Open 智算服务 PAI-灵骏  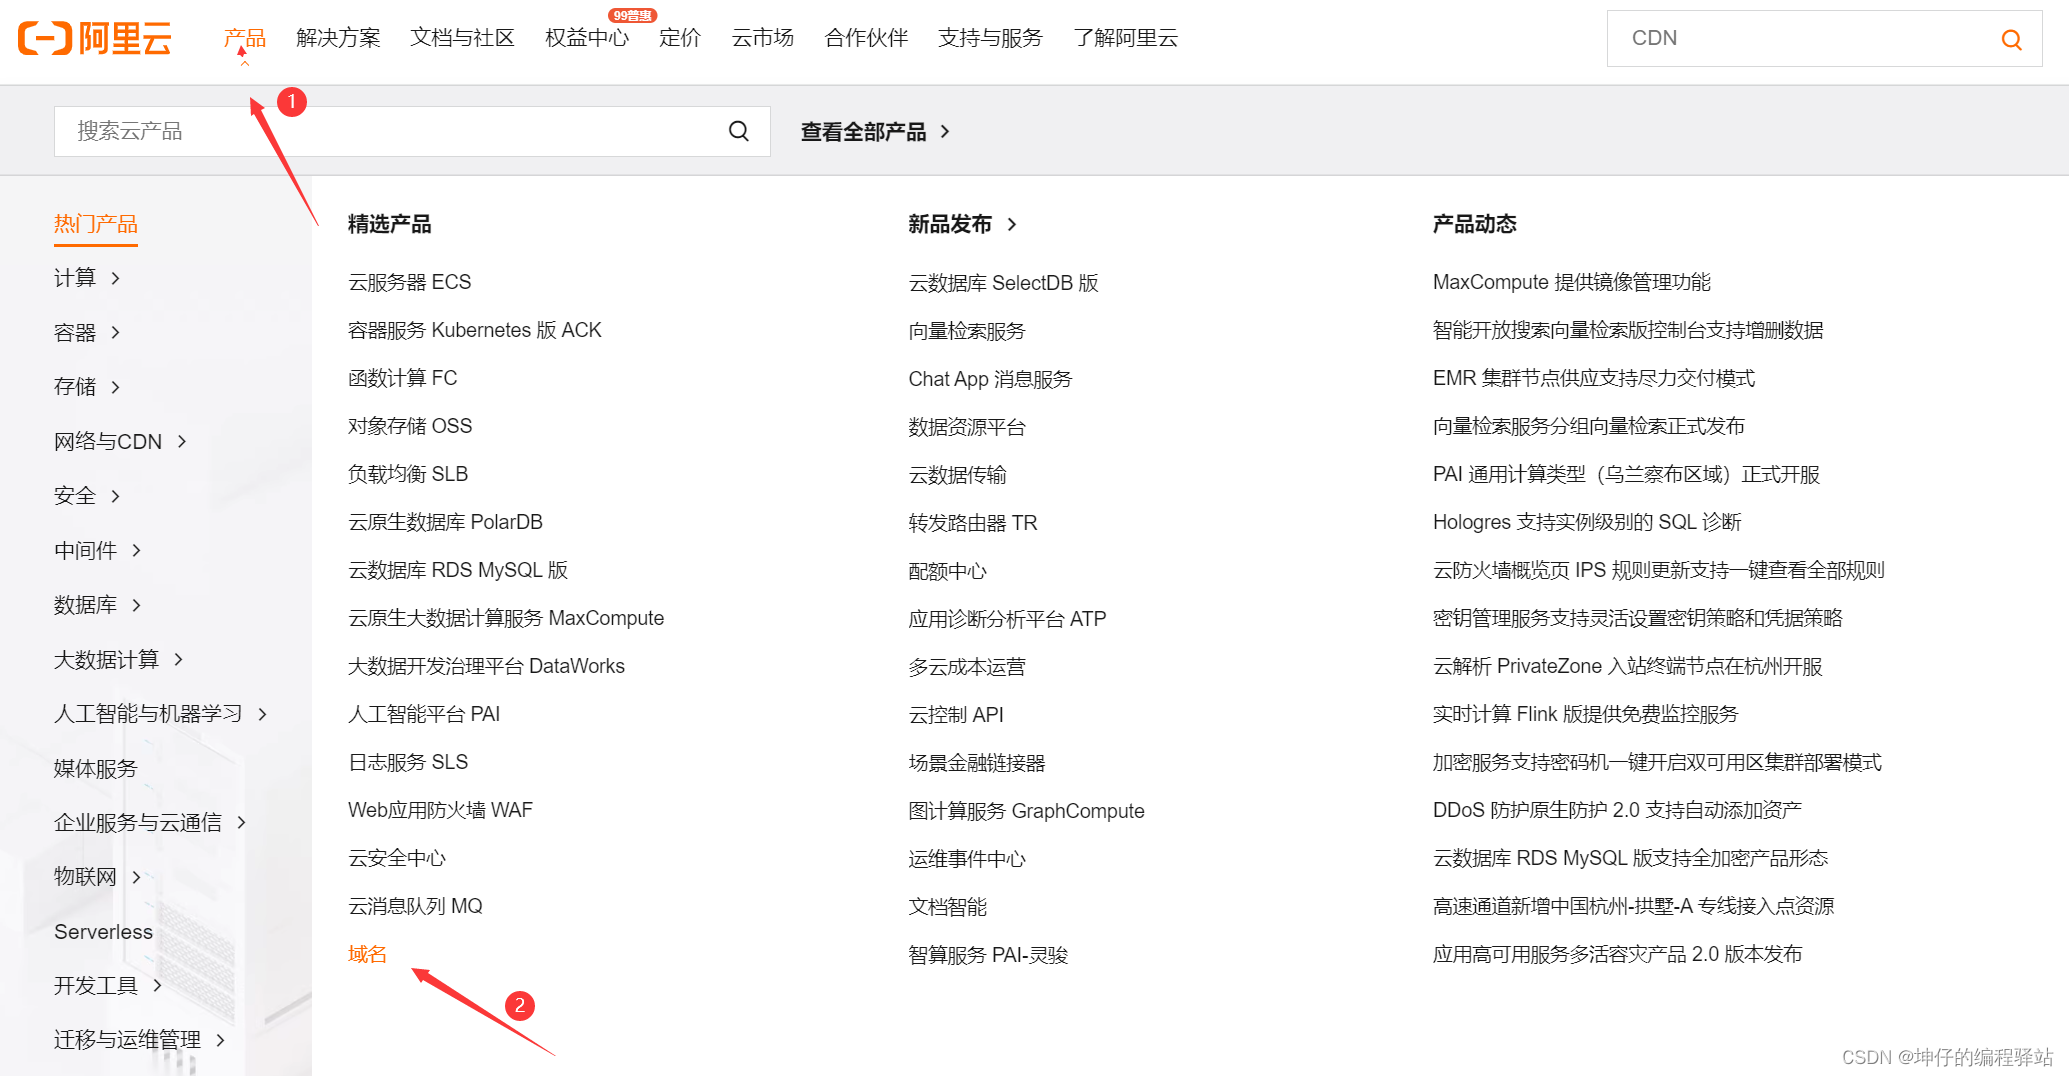989,955
